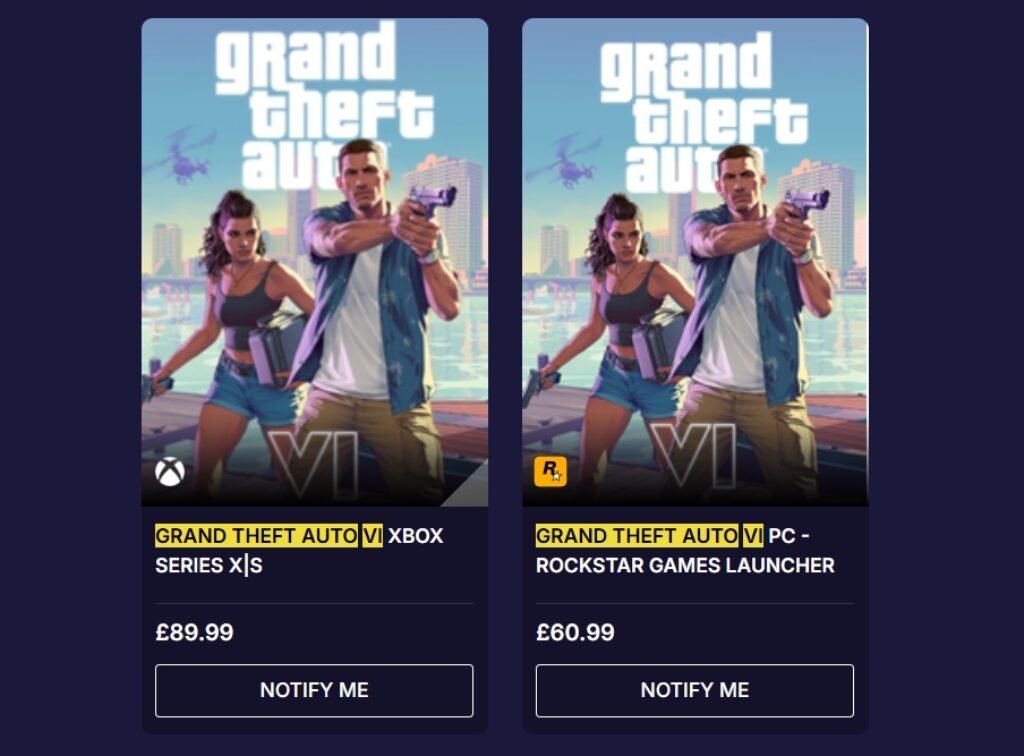The height and width of the screenshot is (756, 1024).
Task: Click the helicopter on the Xbox edition cover
Action: click(183, 155)
